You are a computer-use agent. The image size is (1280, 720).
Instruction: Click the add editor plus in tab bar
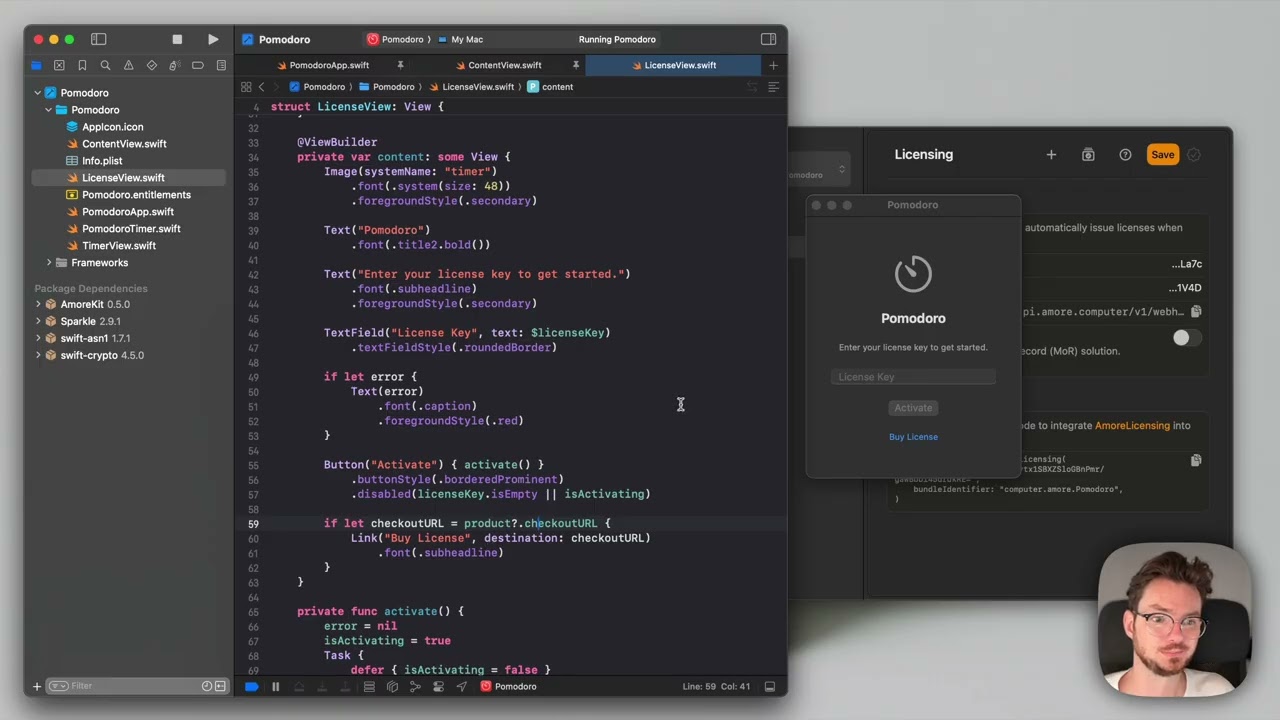(773, 65)
